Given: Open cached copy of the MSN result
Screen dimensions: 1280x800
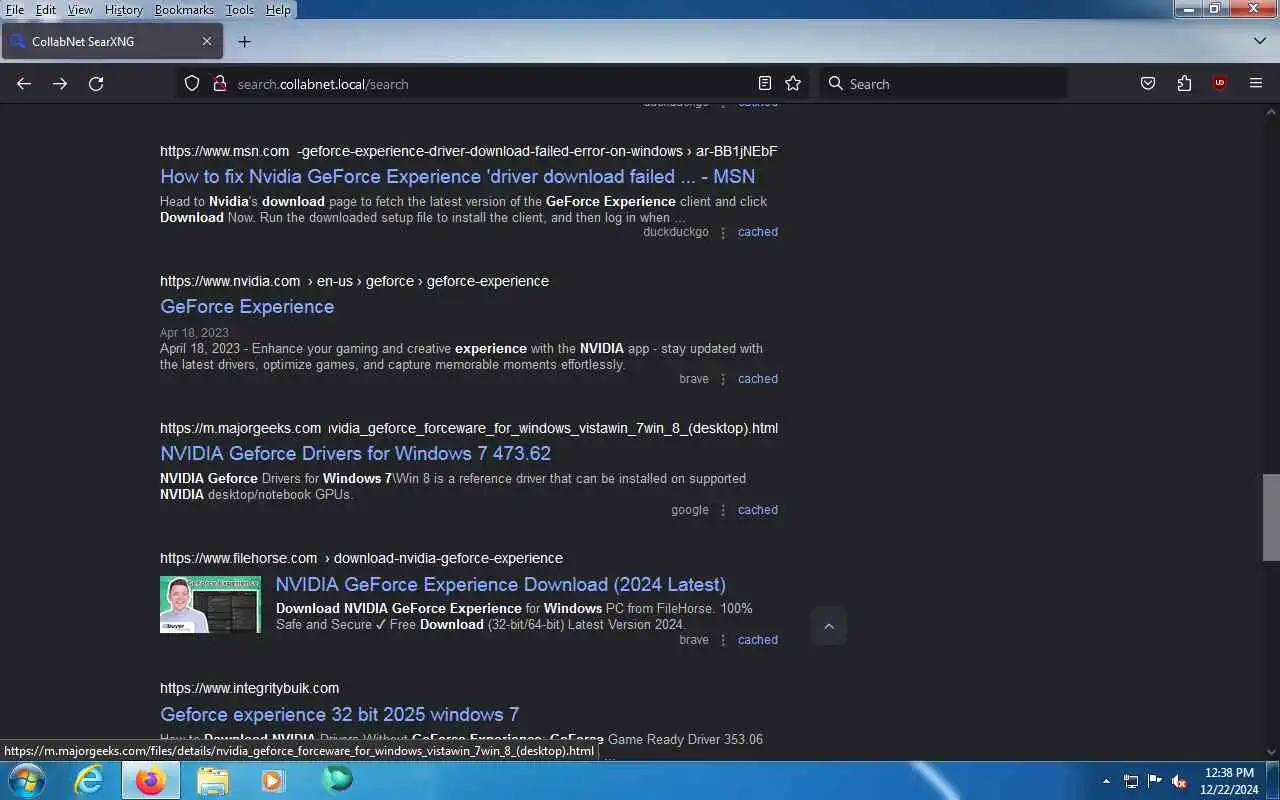Looking at the screenshot, I should coord(758,232).
